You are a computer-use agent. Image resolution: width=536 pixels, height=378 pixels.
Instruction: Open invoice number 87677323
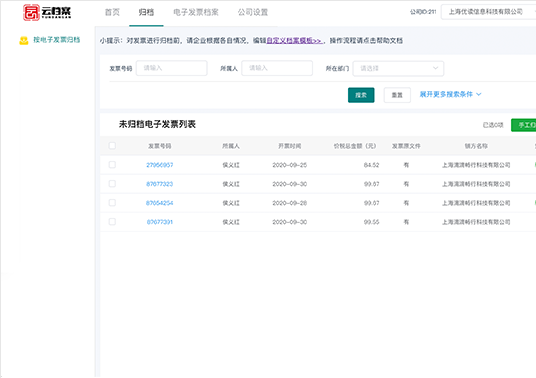(160, 184)
